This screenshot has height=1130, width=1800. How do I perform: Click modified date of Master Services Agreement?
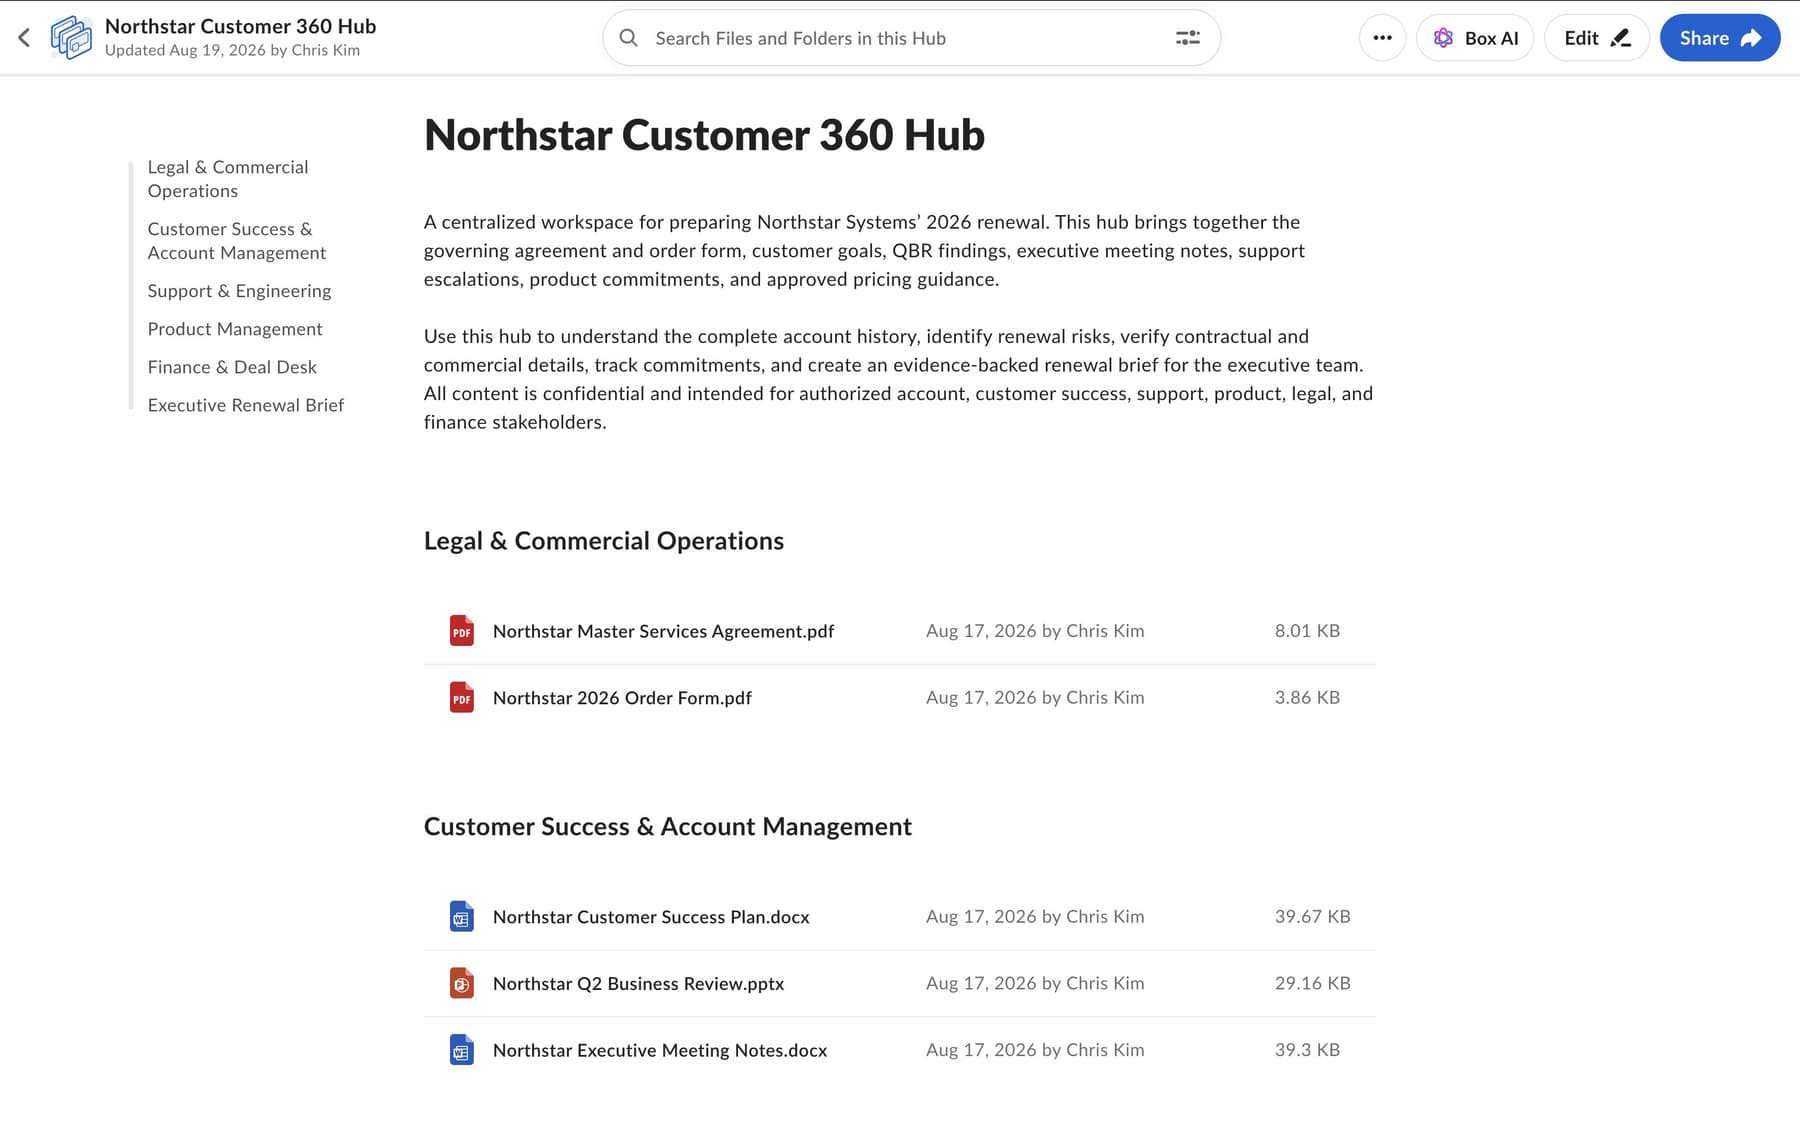coord(1035,631)
